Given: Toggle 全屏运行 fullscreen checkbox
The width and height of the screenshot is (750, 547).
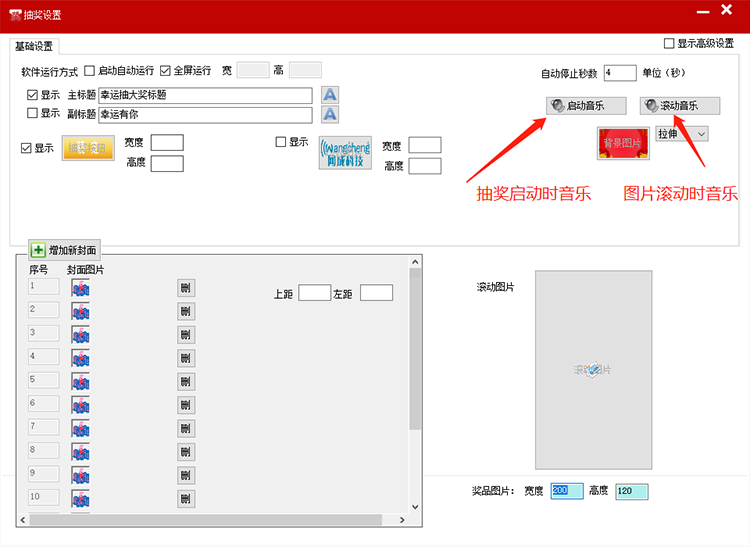Looking at the screenshot, I should pos(166,71).
